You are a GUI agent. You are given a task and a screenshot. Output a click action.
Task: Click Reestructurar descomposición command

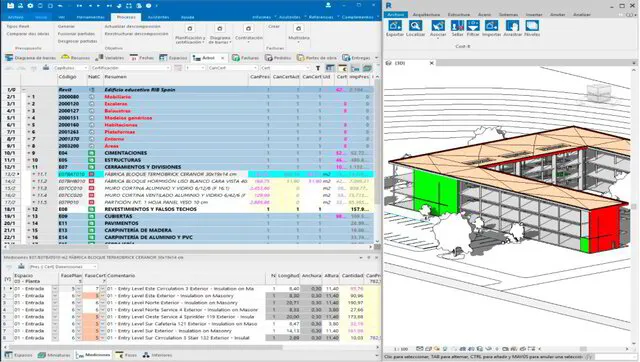coord(136,34)
